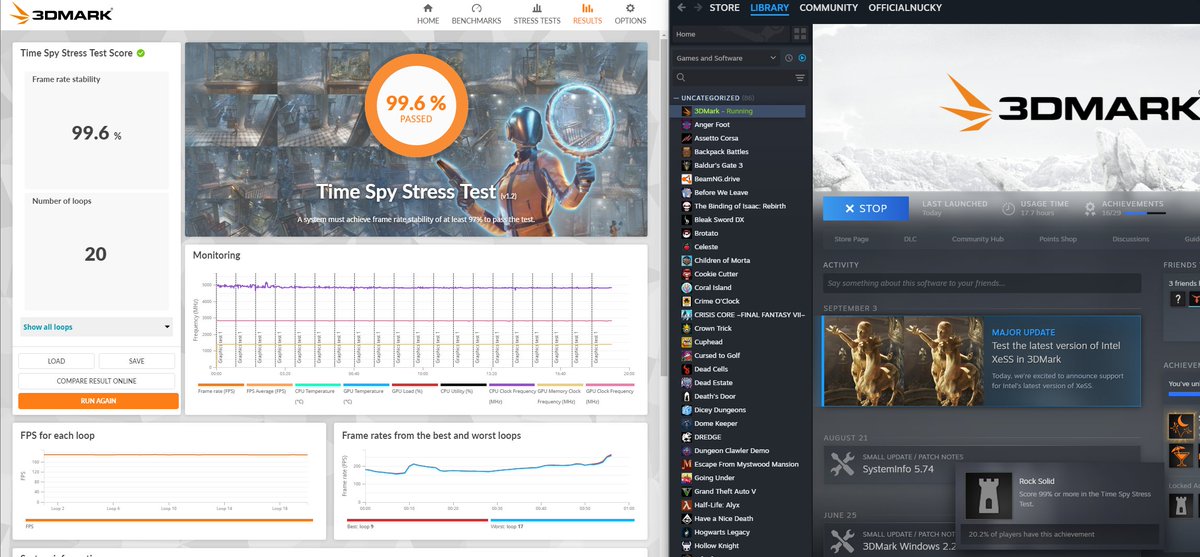The height and width of the screenshot is (557, 1200).
Task: Click the library search magnifier icon
Action: (x=681, y=77)
